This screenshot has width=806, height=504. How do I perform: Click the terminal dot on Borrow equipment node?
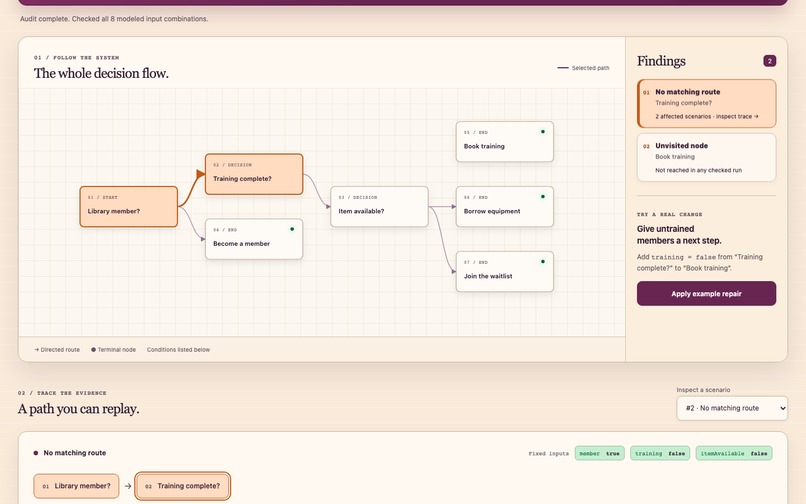click(542, 196)
